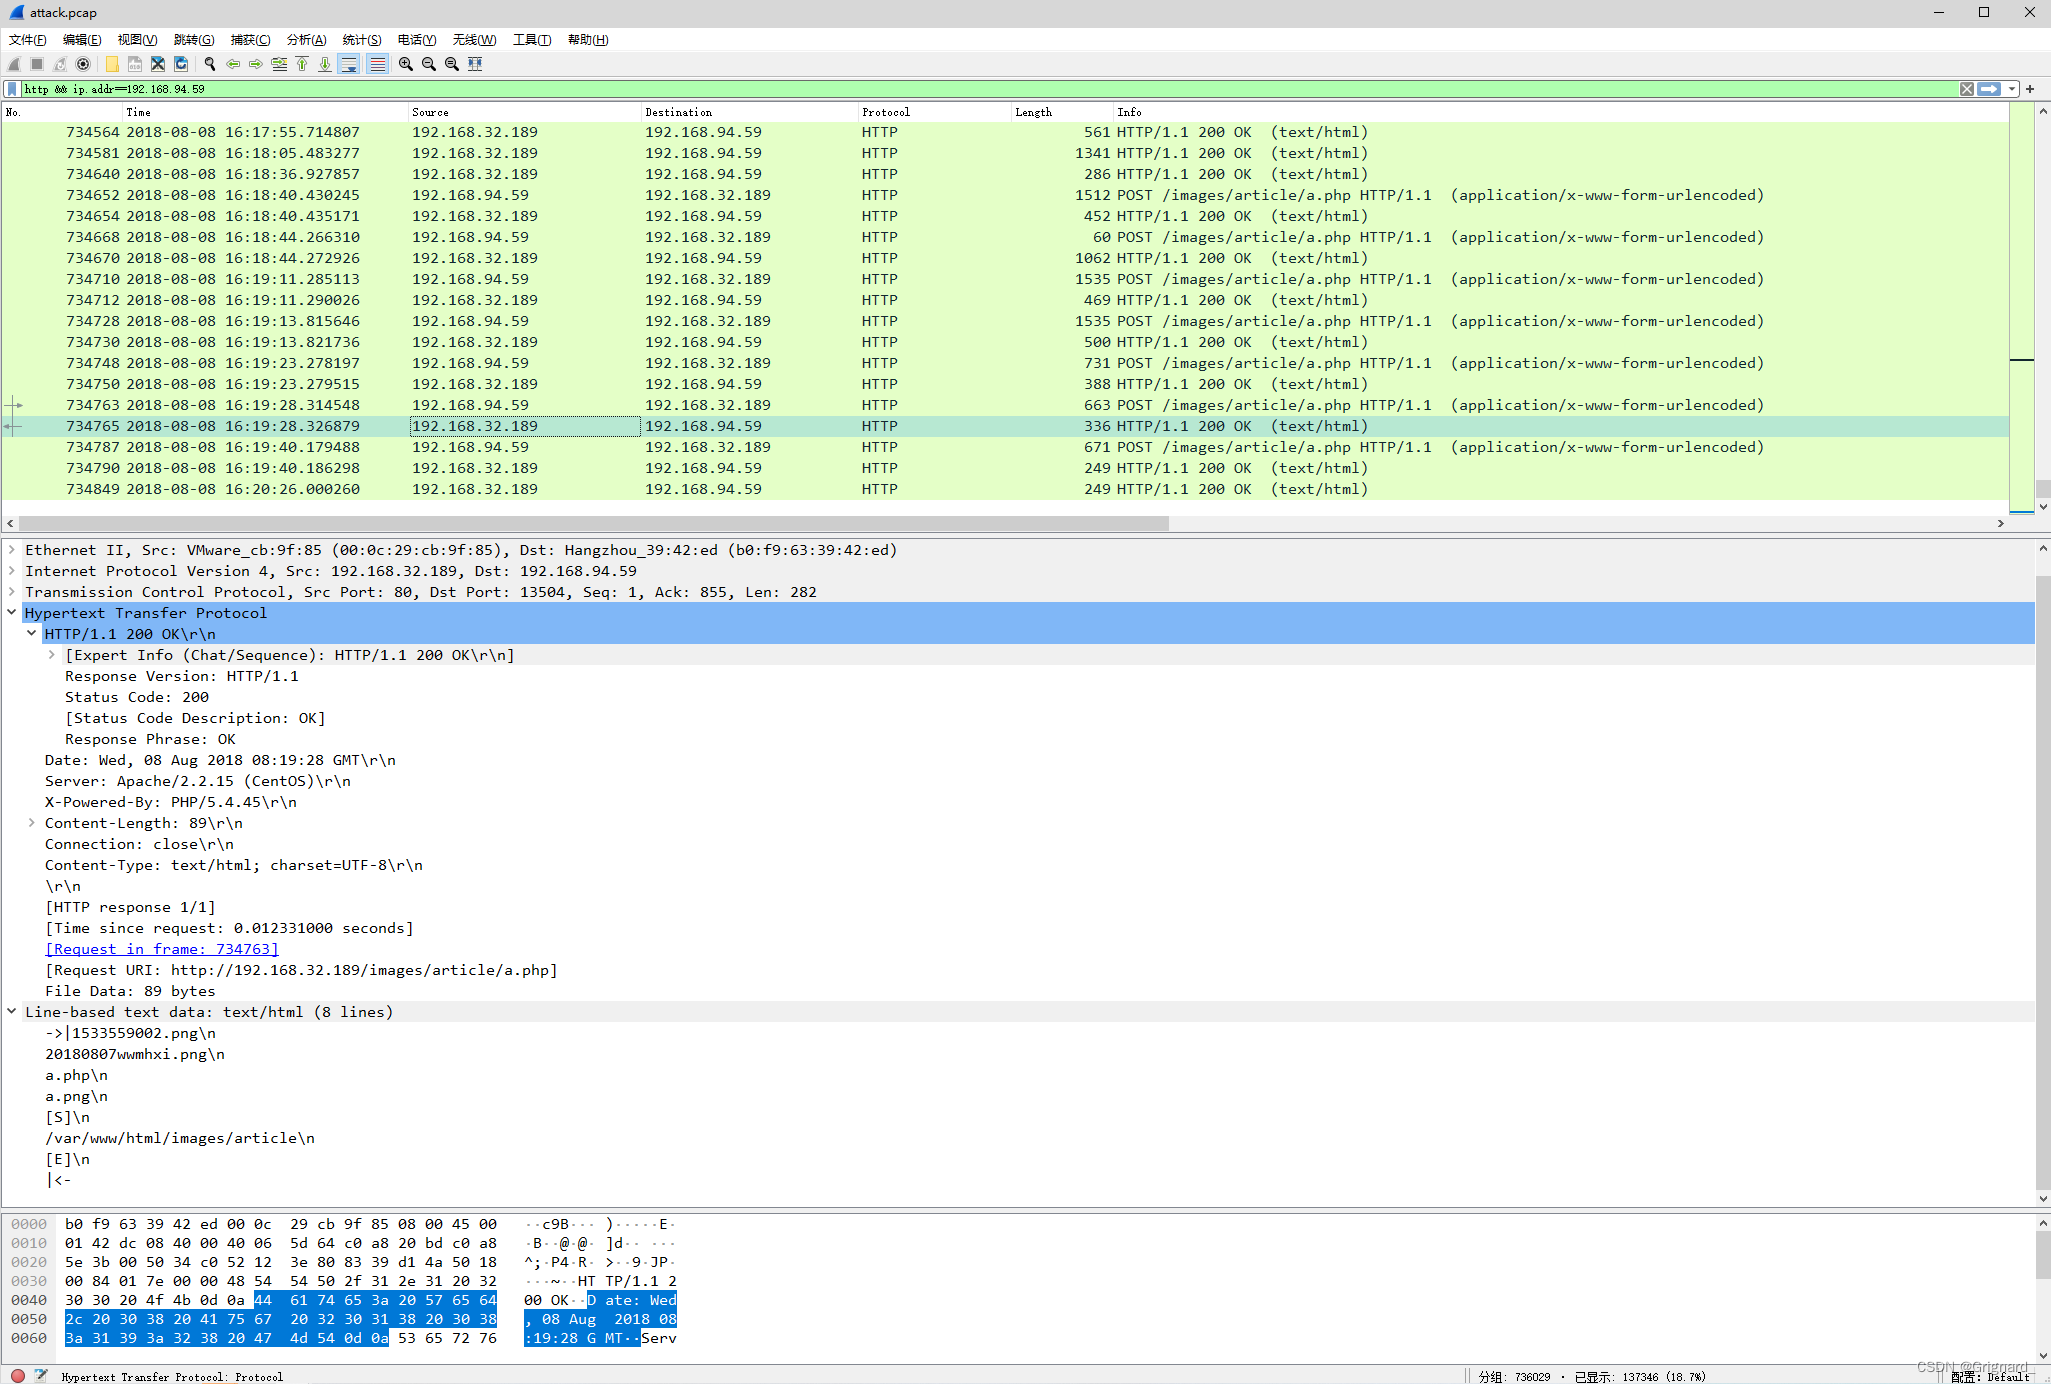Screen dimensions: 2051x1384
Task: Jump to first packet icon
Action: tap(302, 64)
